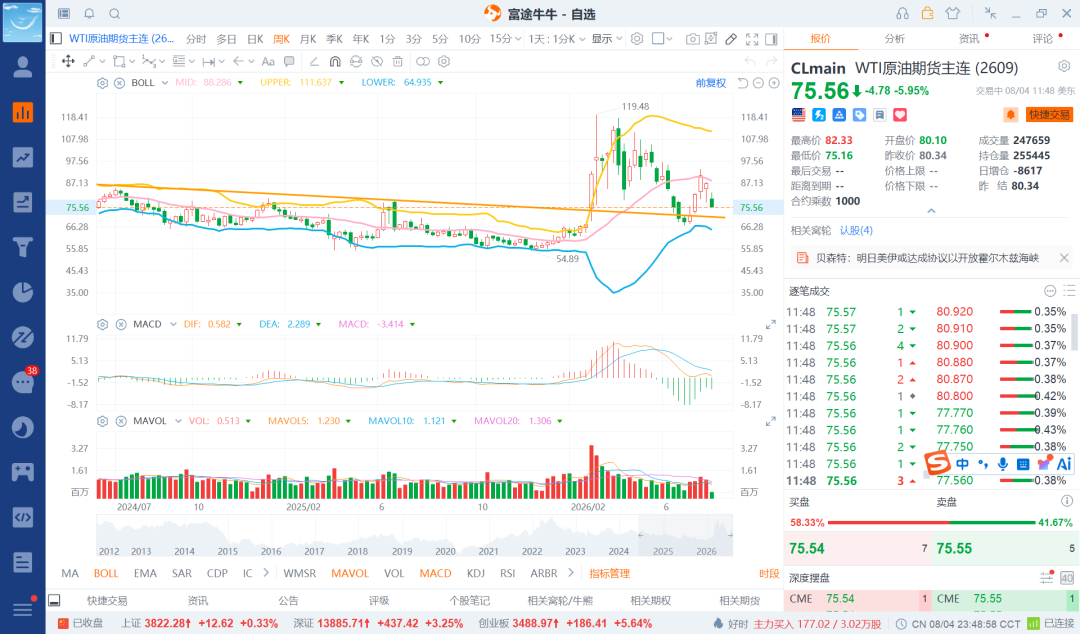Open the notification bell in title bar
This screenshot has height=634, width=1080.
89,14
